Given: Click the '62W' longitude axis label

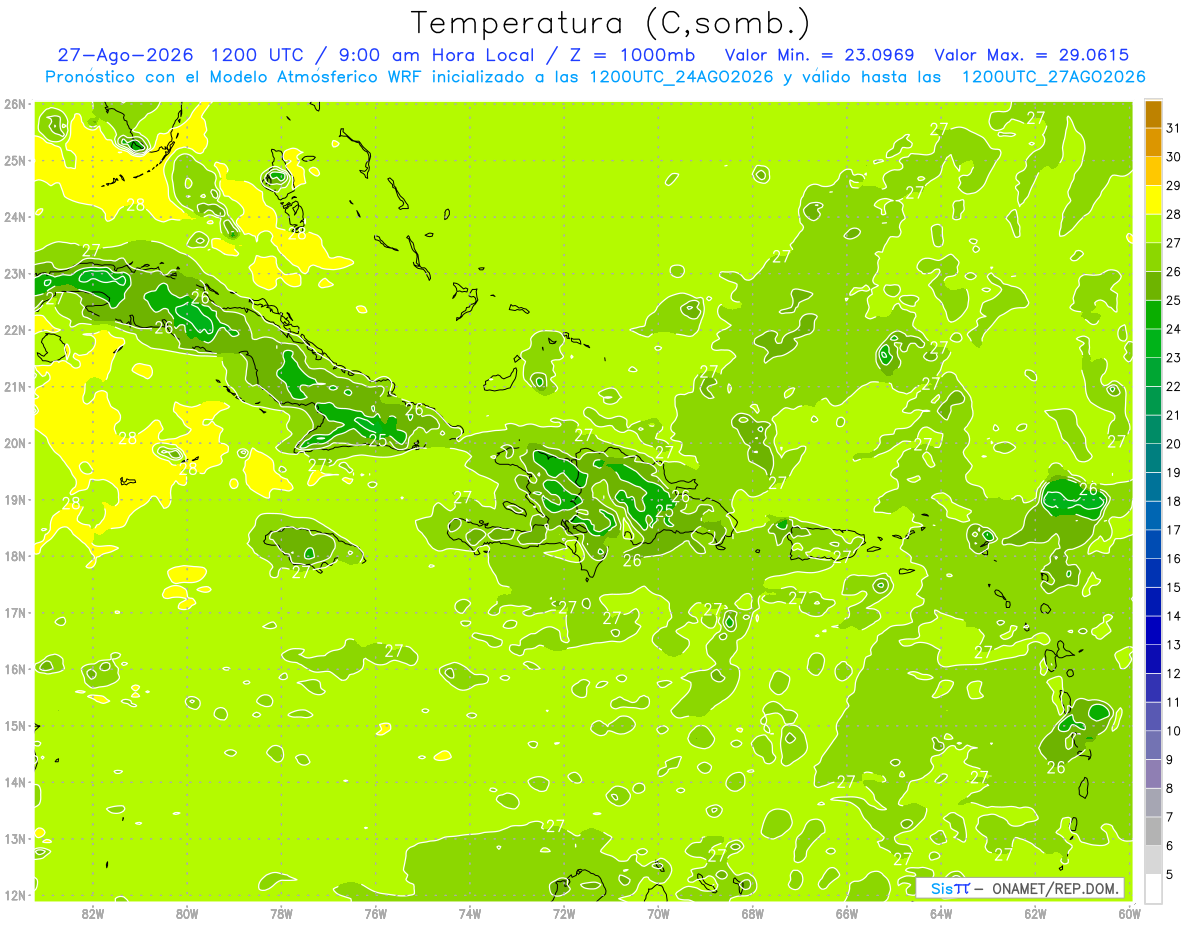Looking at the screenshot, I should point(1035,913).
